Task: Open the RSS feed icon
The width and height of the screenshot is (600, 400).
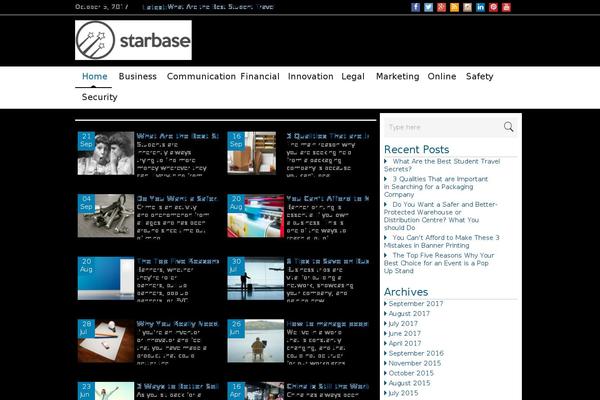Action: (454, 7)
